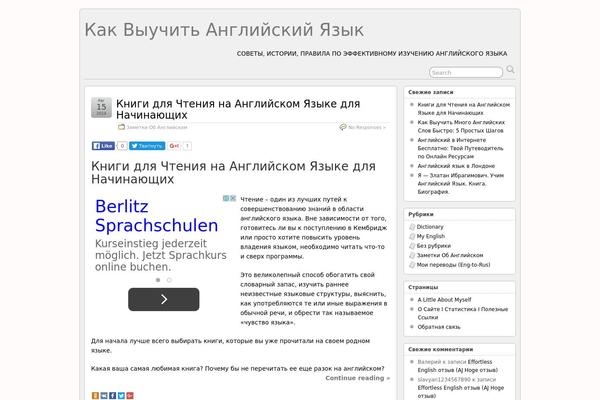Image resolution: width=600 pixels, height=400 pixels.
Task: Click the Feb 15 date badge
Action: [101, 107]
